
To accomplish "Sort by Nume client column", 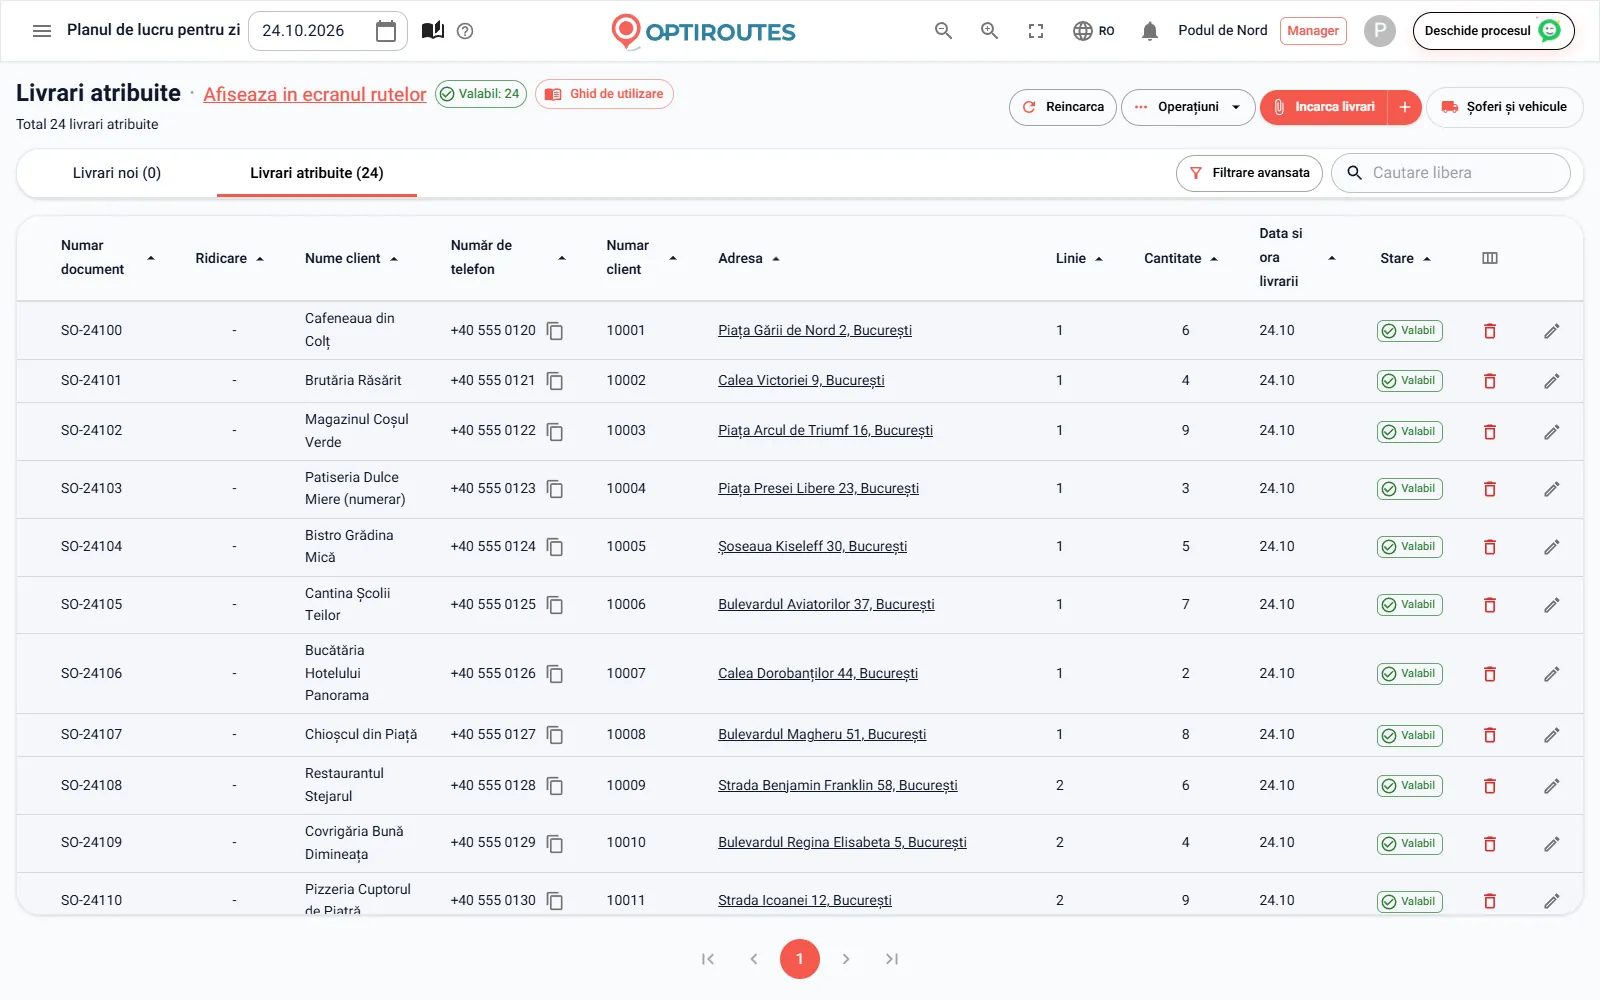I will coord(351,258).
